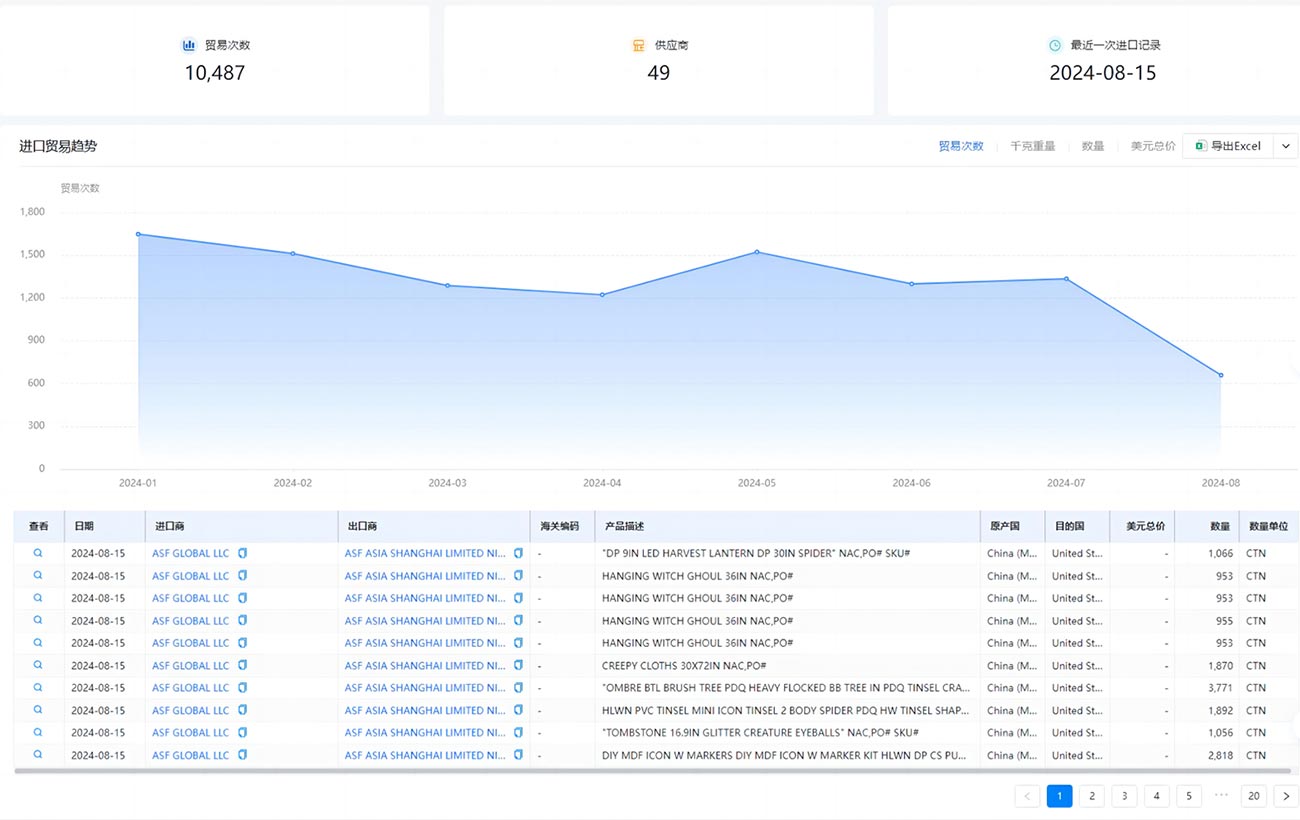Click quantity cell 3,771
This screenshot has height=820, width=1300.
click(x=1220, y=688)
